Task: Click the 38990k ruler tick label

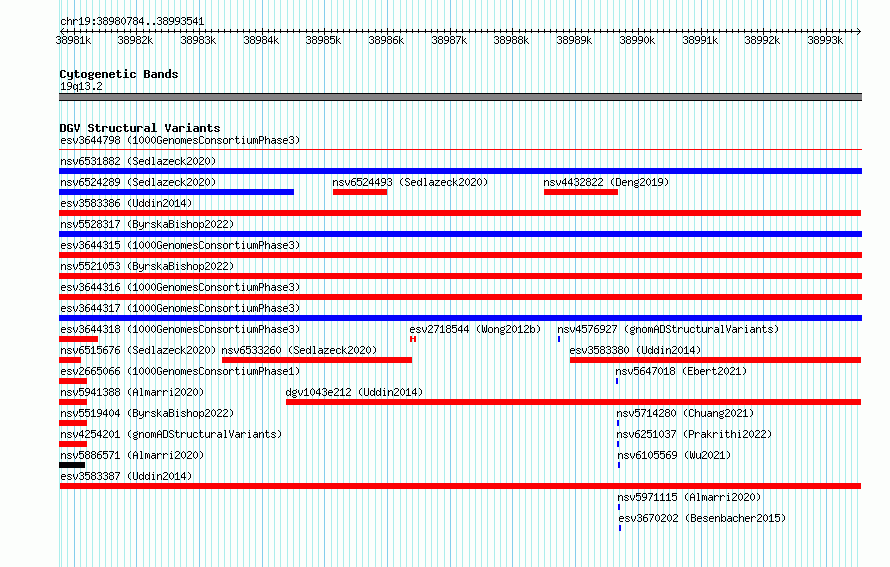Action: [x=637, y=40]
